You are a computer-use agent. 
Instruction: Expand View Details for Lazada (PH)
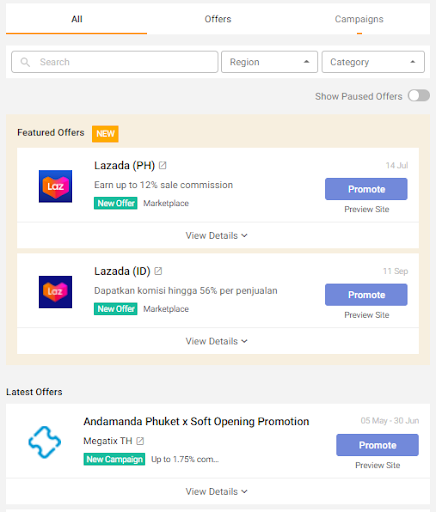[217, 236]
